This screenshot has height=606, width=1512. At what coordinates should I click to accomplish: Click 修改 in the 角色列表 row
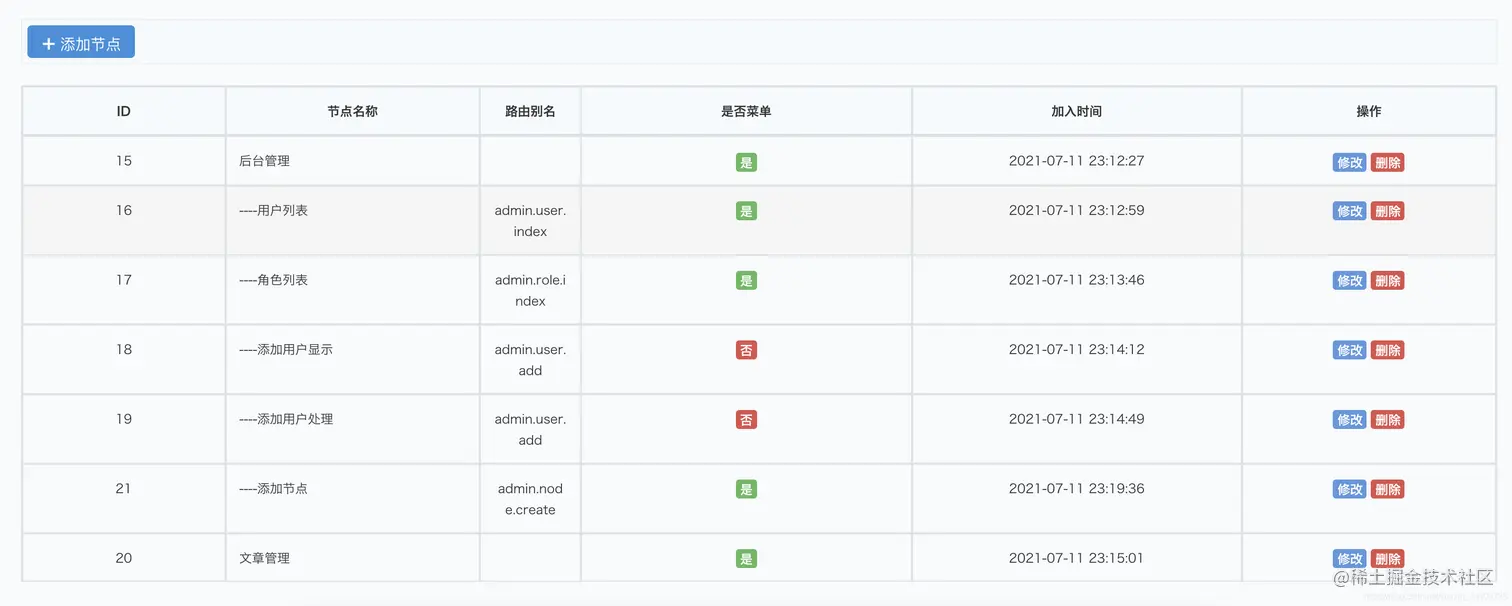click(1349, 281)
